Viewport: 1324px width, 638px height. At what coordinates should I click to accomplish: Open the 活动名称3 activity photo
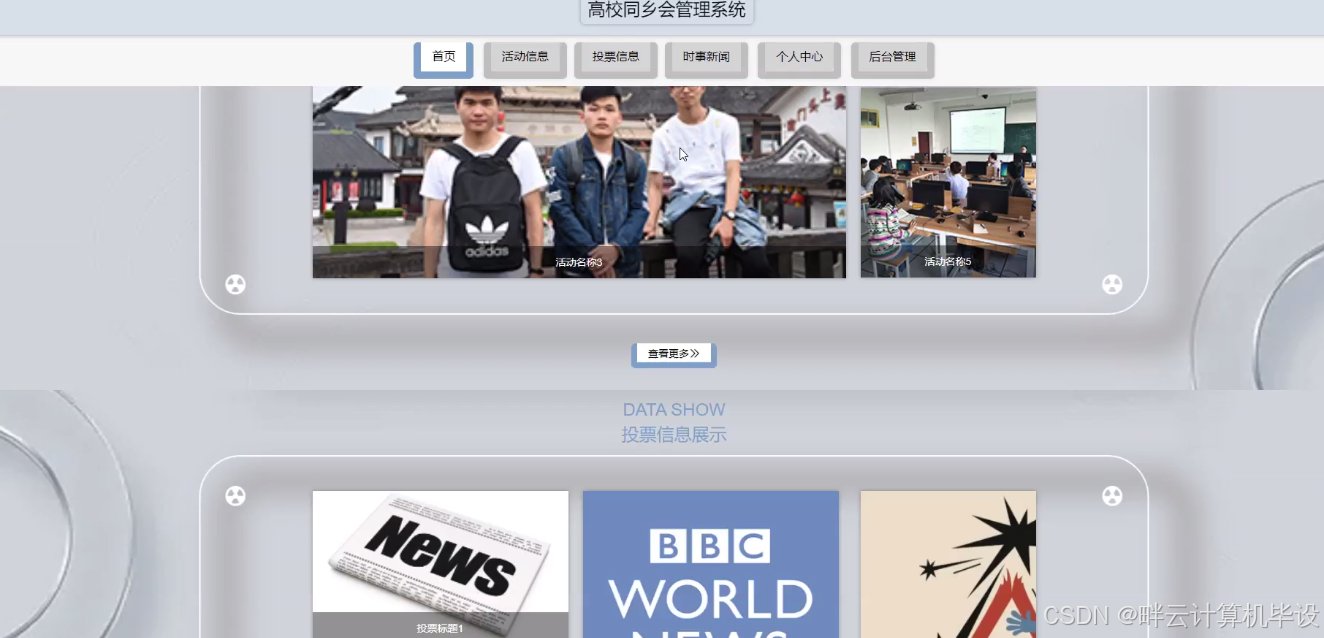[x=579, y=181]
